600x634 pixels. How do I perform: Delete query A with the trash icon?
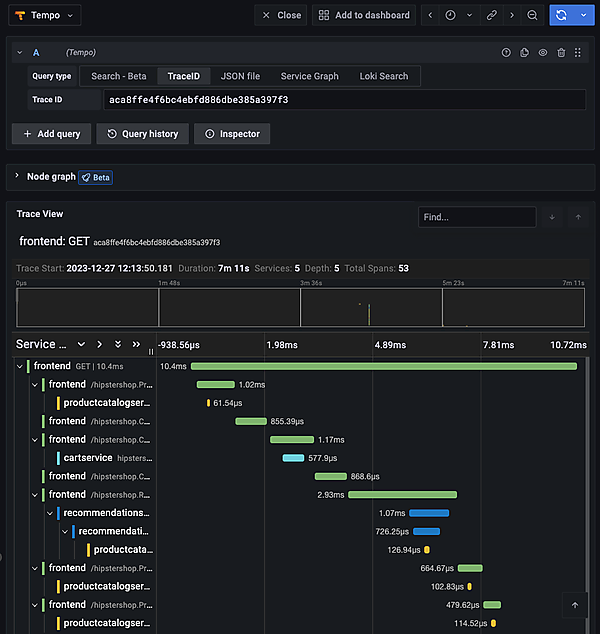561,52
